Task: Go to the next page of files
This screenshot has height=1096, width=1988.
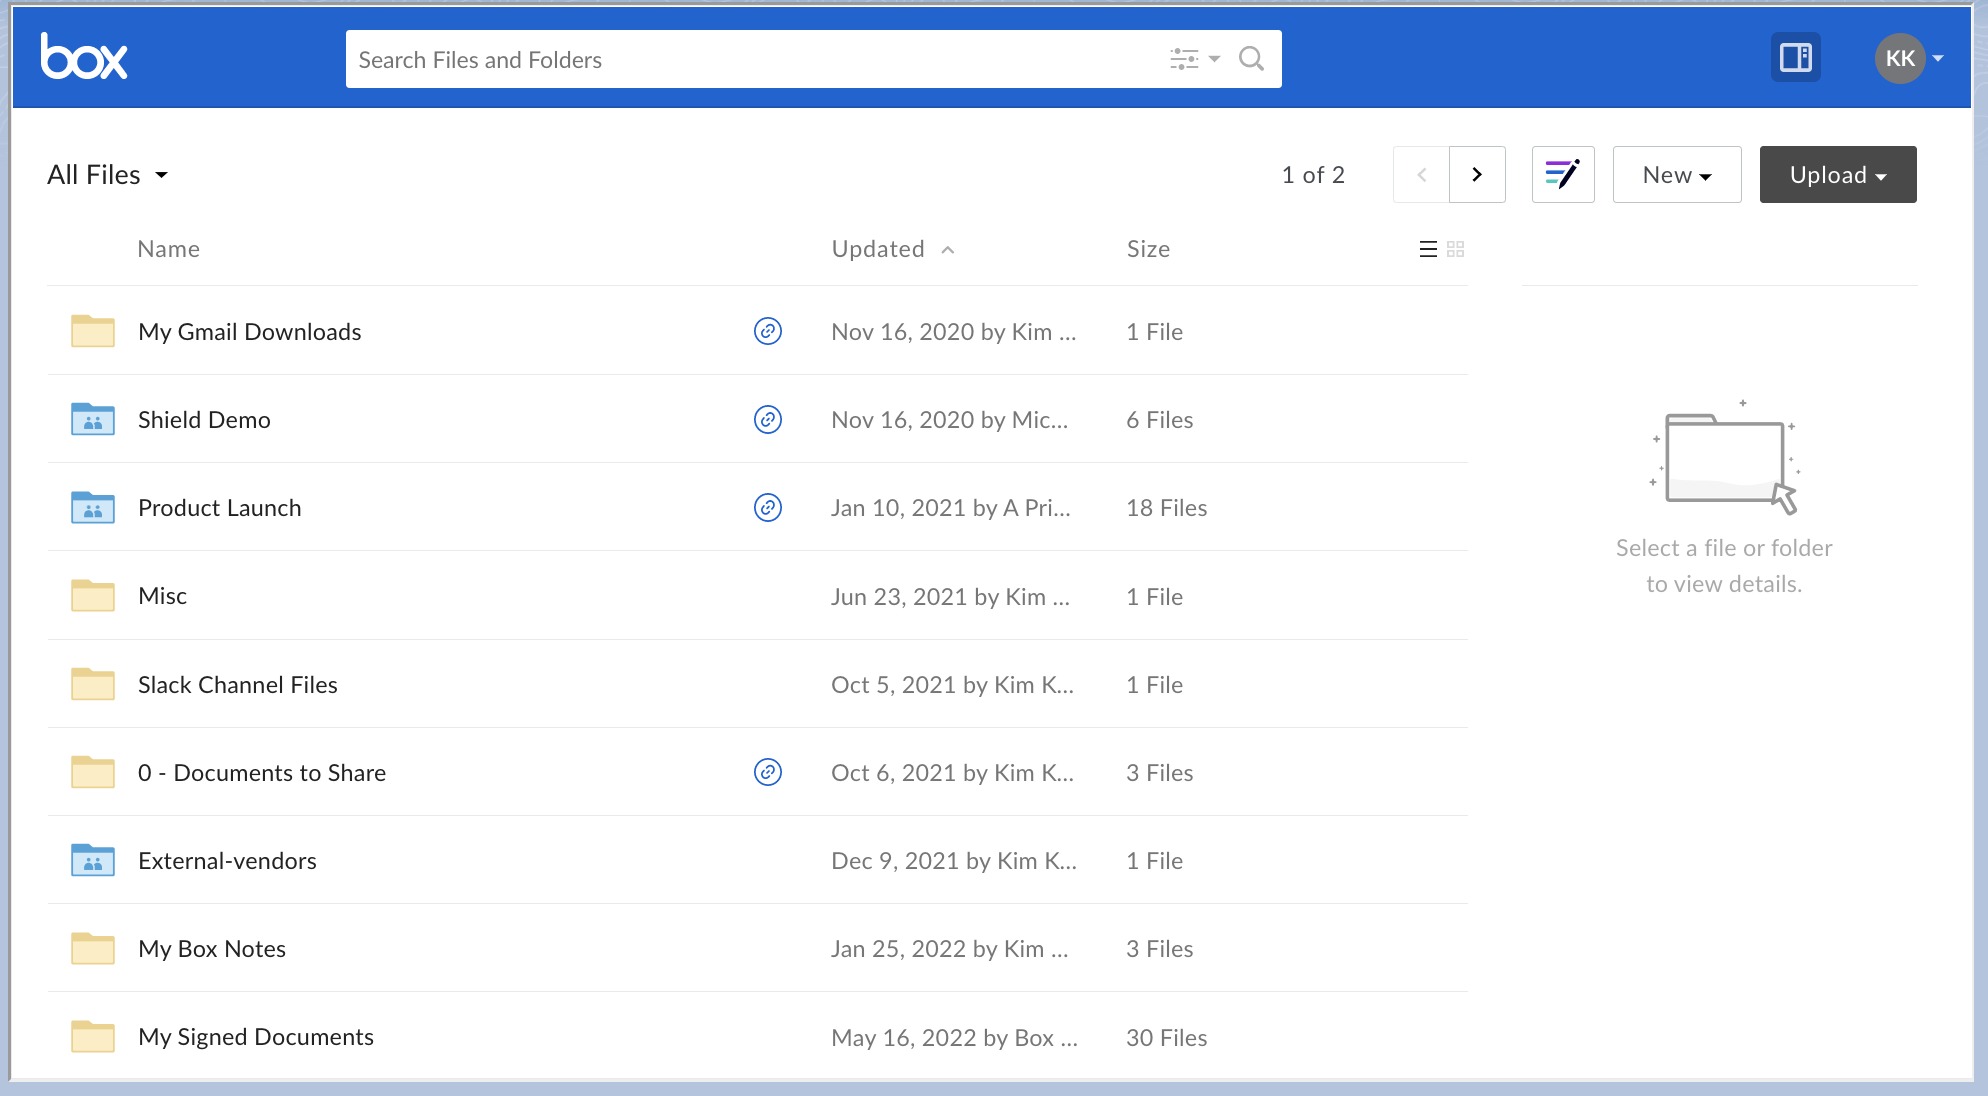Action: [1477, 175]
